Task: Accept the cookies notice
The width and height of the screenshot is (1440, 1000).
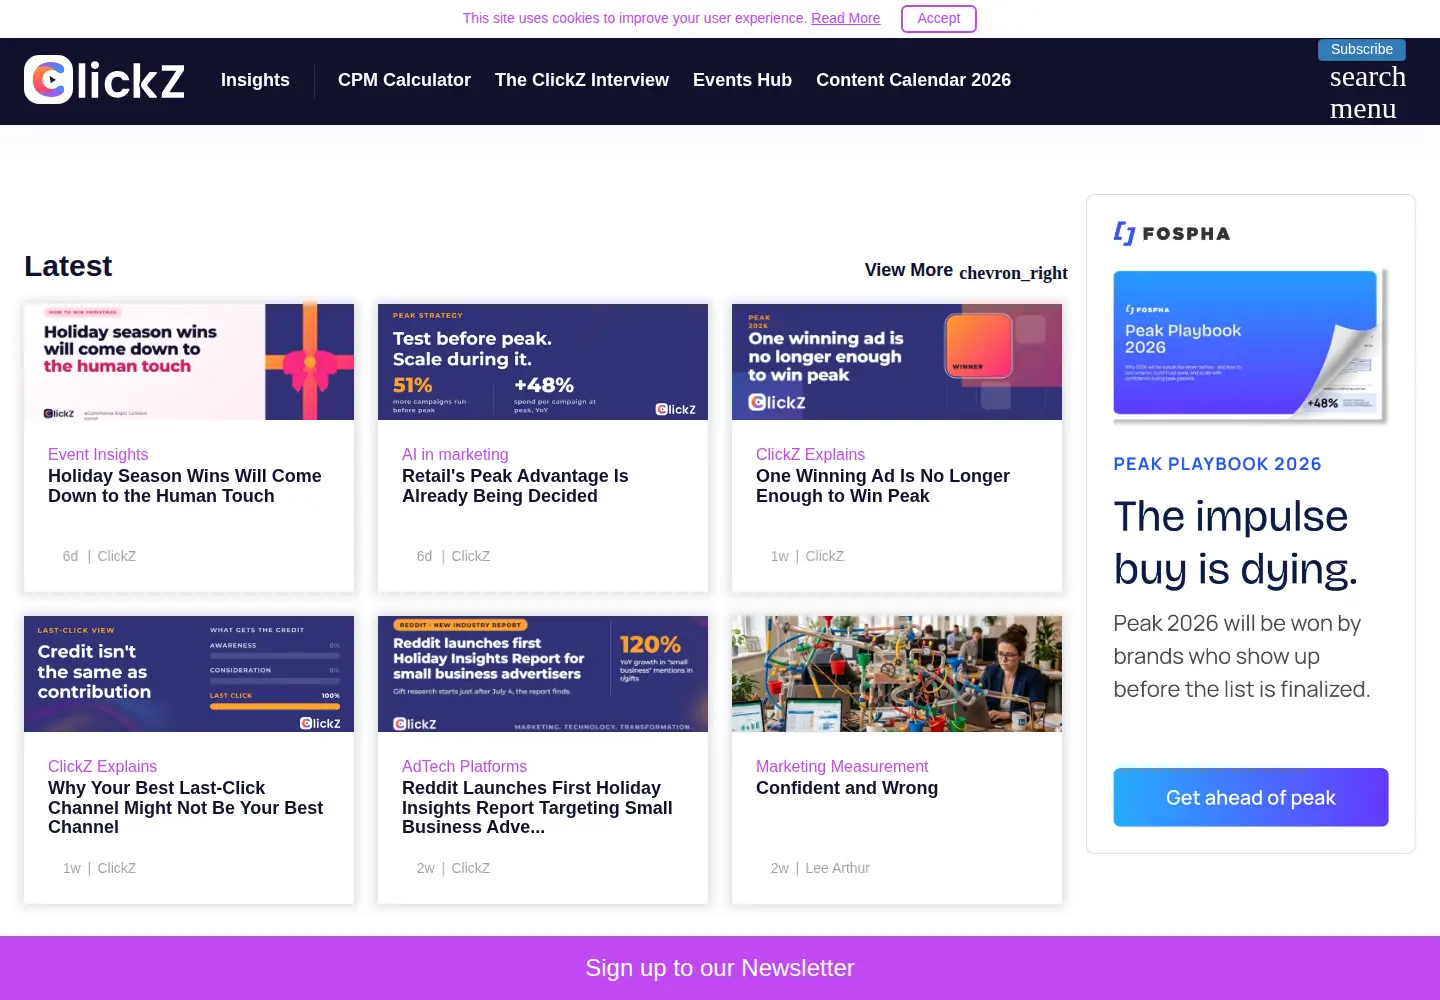Action: point(938,19)
